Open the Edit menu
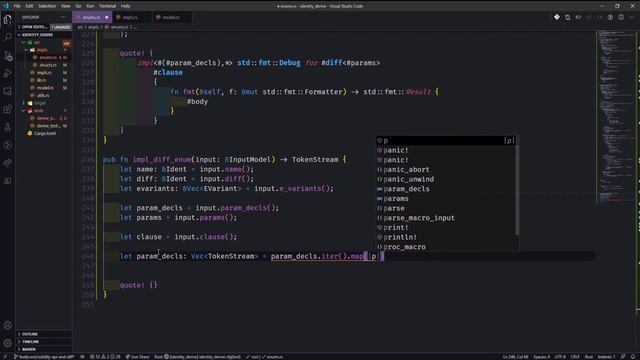The image size is (640, 360). [x=29, y=6]
